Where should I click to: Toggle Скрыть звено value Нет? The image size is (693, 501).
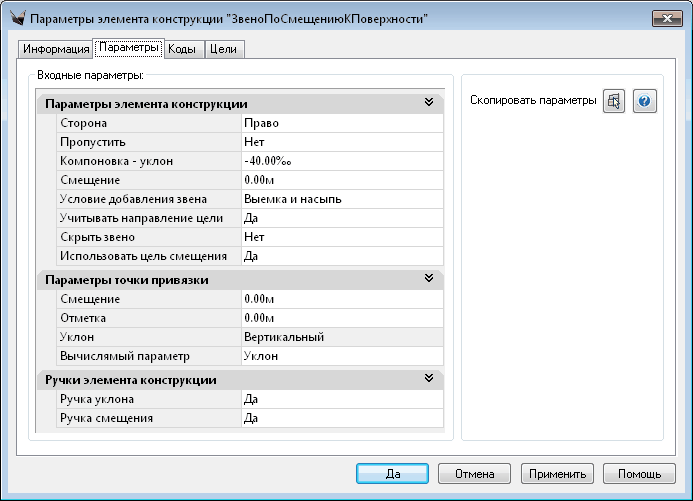[340, 236]
